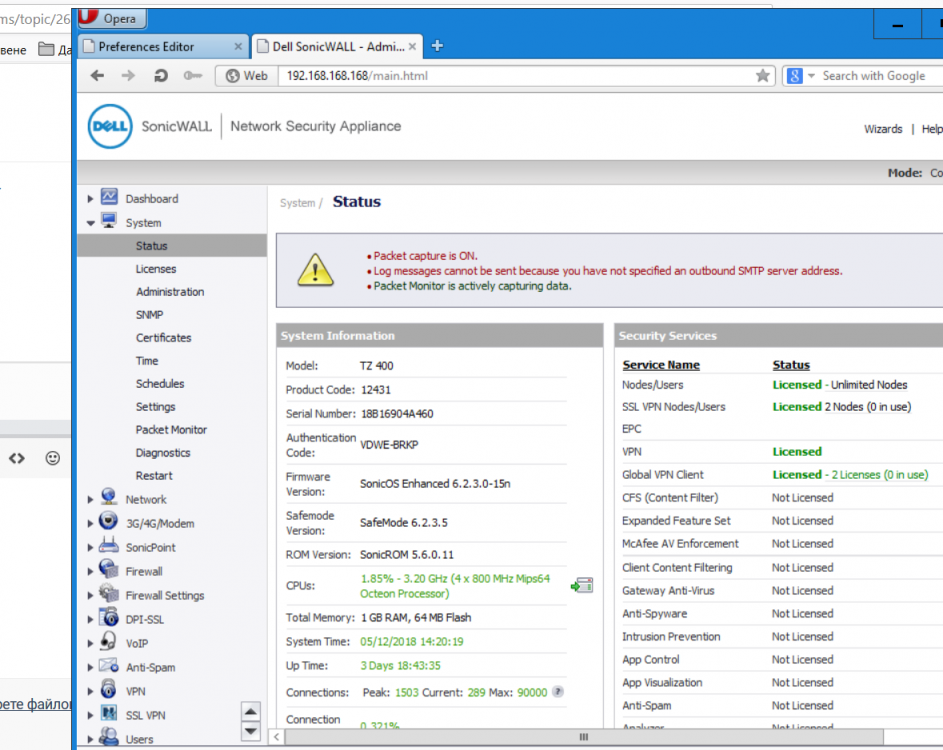Open a new tab with plus button
The image size is (943, 750).
pos(437,46)
